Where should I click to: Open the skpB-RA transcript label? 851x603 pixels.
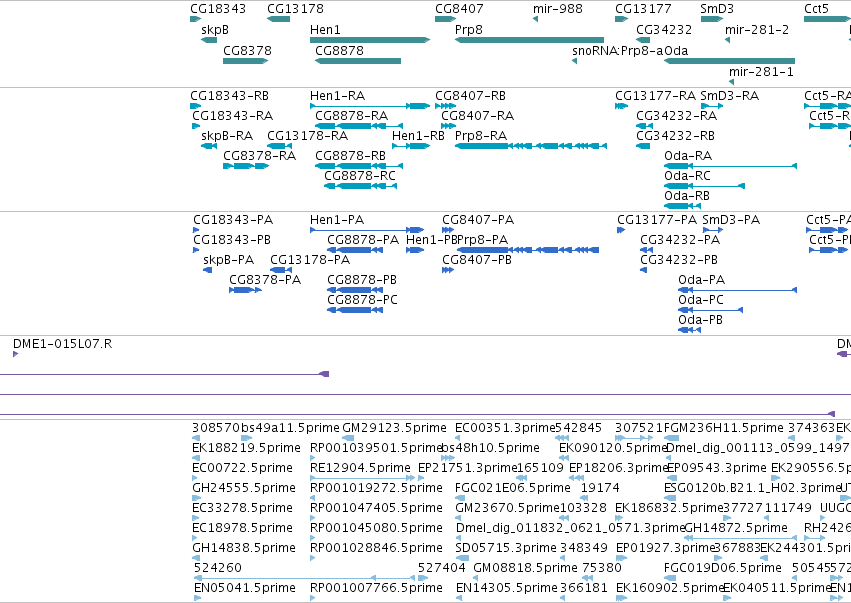pyautogui.click(x=227, y=136)
